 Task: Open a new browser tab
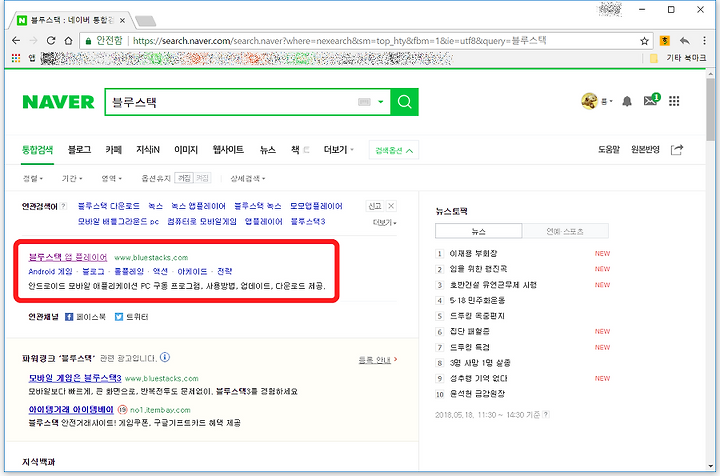(x=146, y=21)
